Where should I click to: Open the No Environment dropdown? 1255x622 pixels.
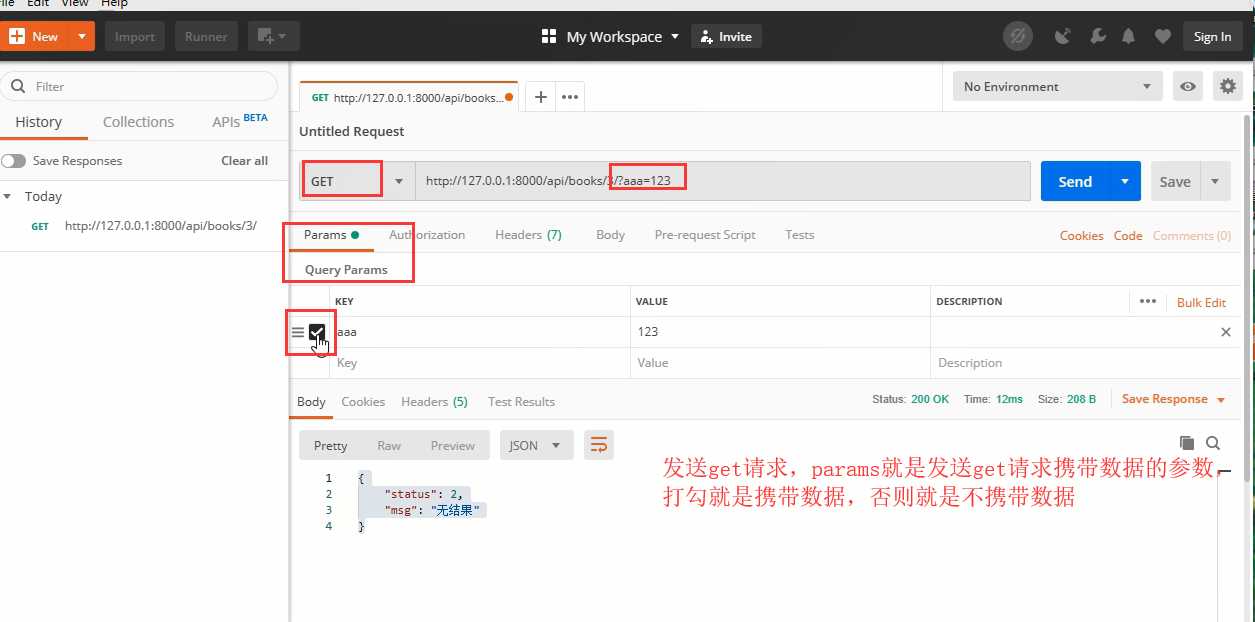coord(1057,87)
